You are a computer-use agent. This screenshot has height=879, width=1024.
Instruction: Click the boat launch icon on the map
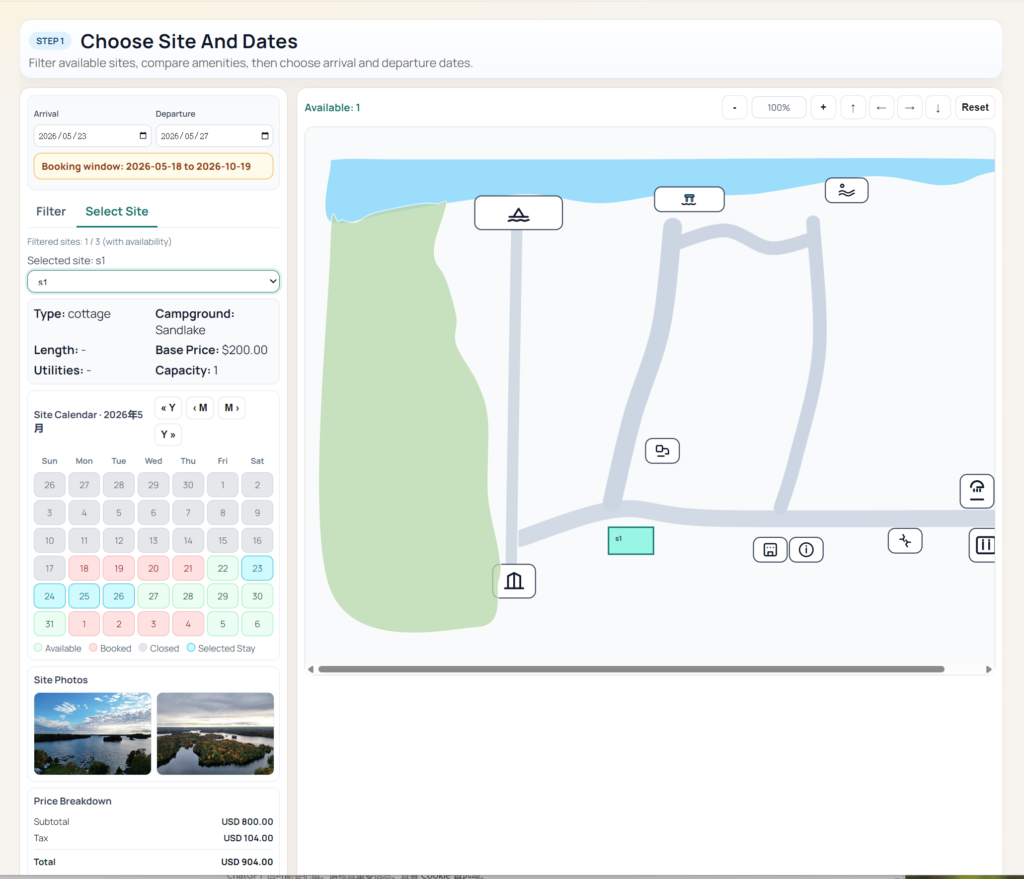tap(518, 212)
